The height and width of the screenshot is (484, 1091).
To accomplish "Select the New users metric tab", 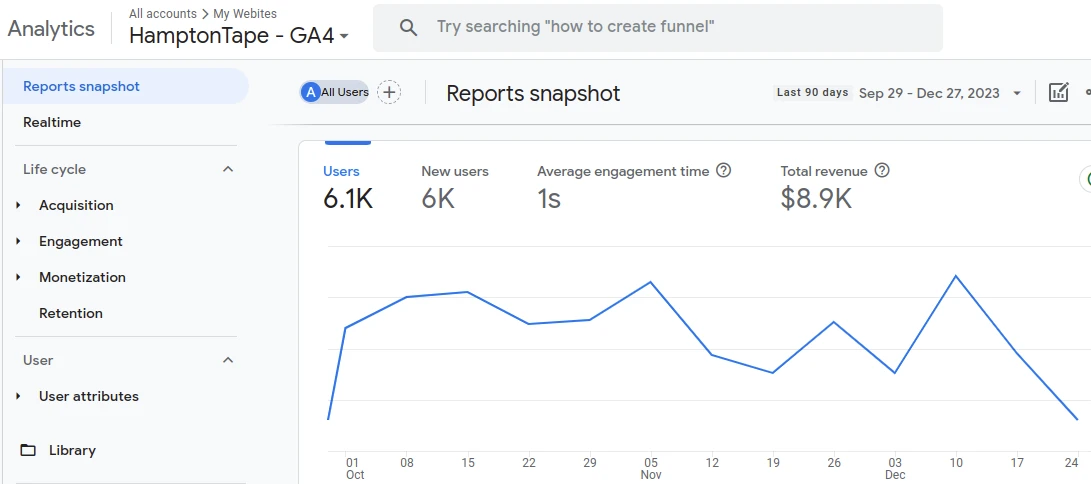I will (455, 188).
